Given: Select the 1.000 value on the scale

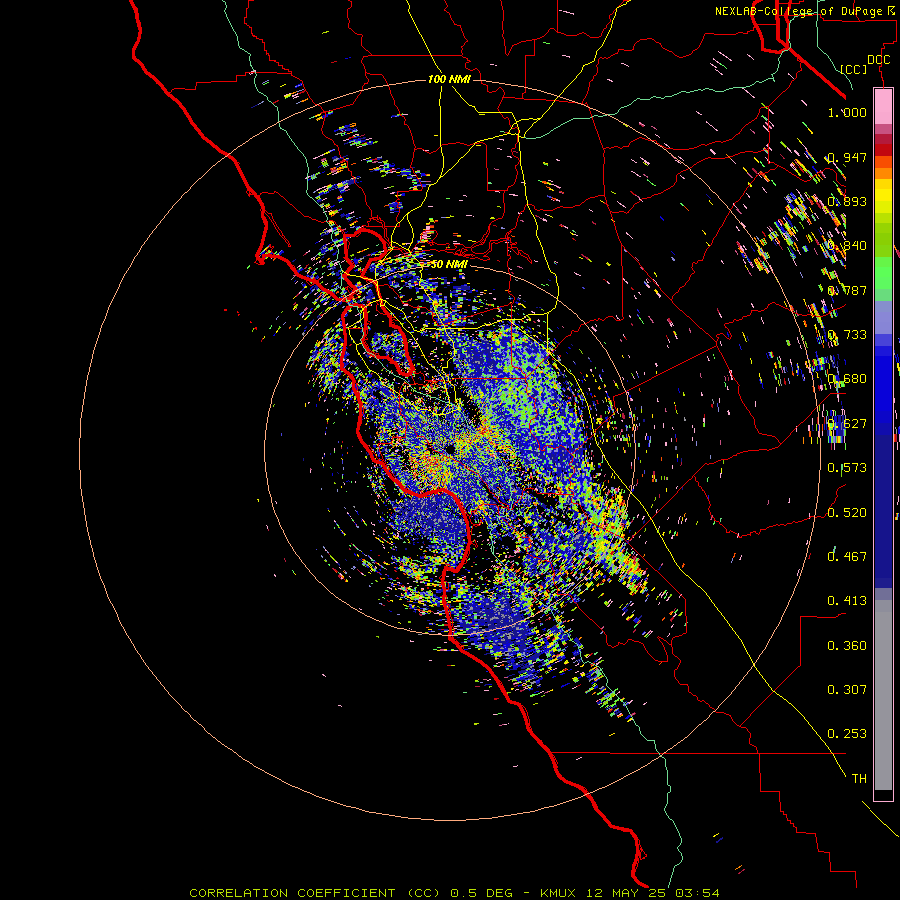Looking at the screenshot, I should [847, 112].
